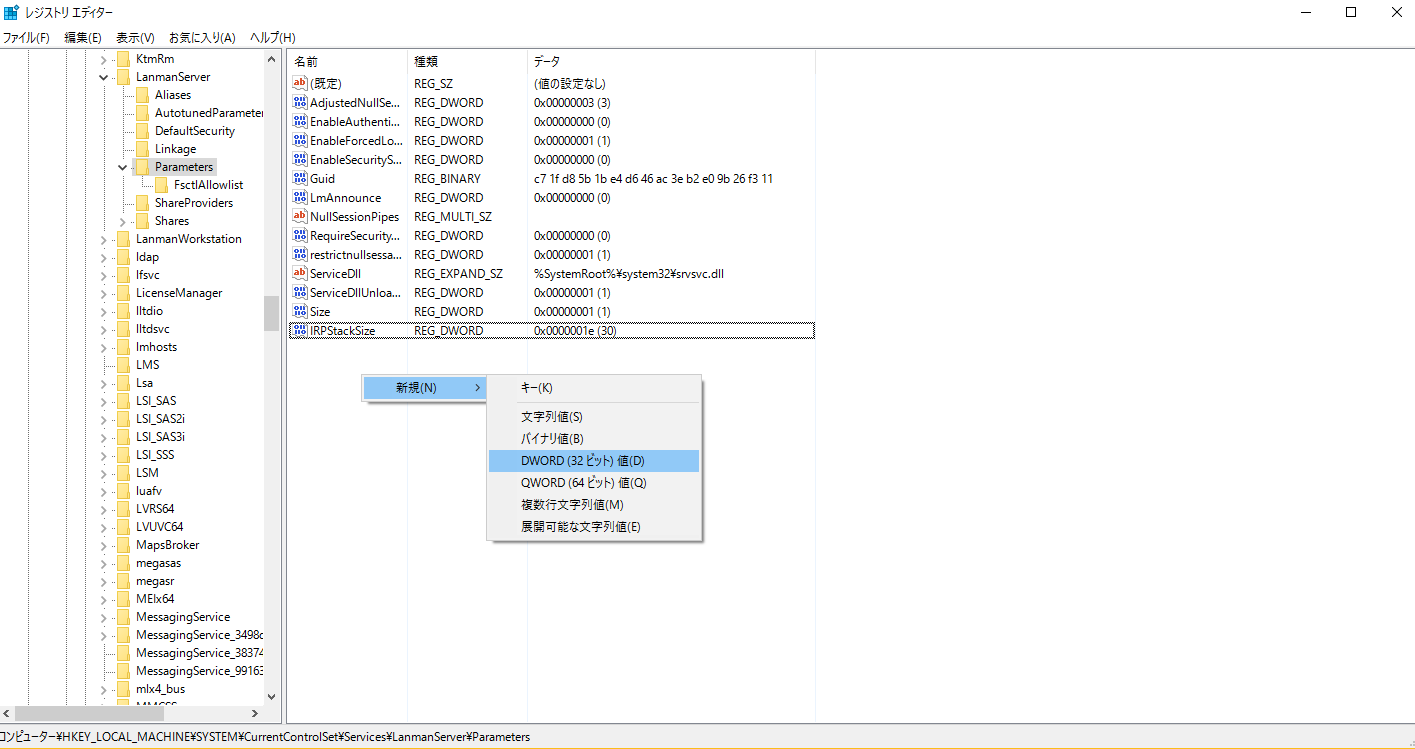The height and width of the screenshot is (749, 1415).
Task: Select the MapsBroker tree key
Action: [x=167, y=545]
